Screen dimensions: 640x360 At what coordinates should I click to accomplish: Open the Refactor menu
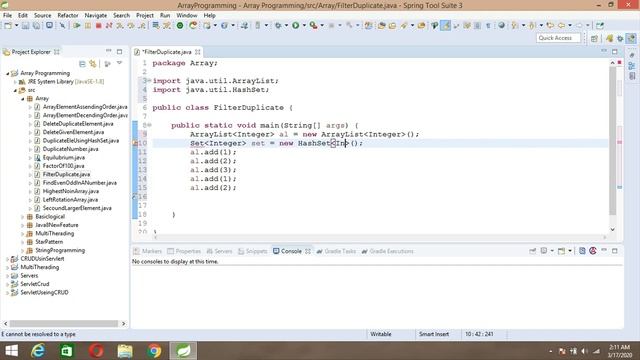pos(68,15)
